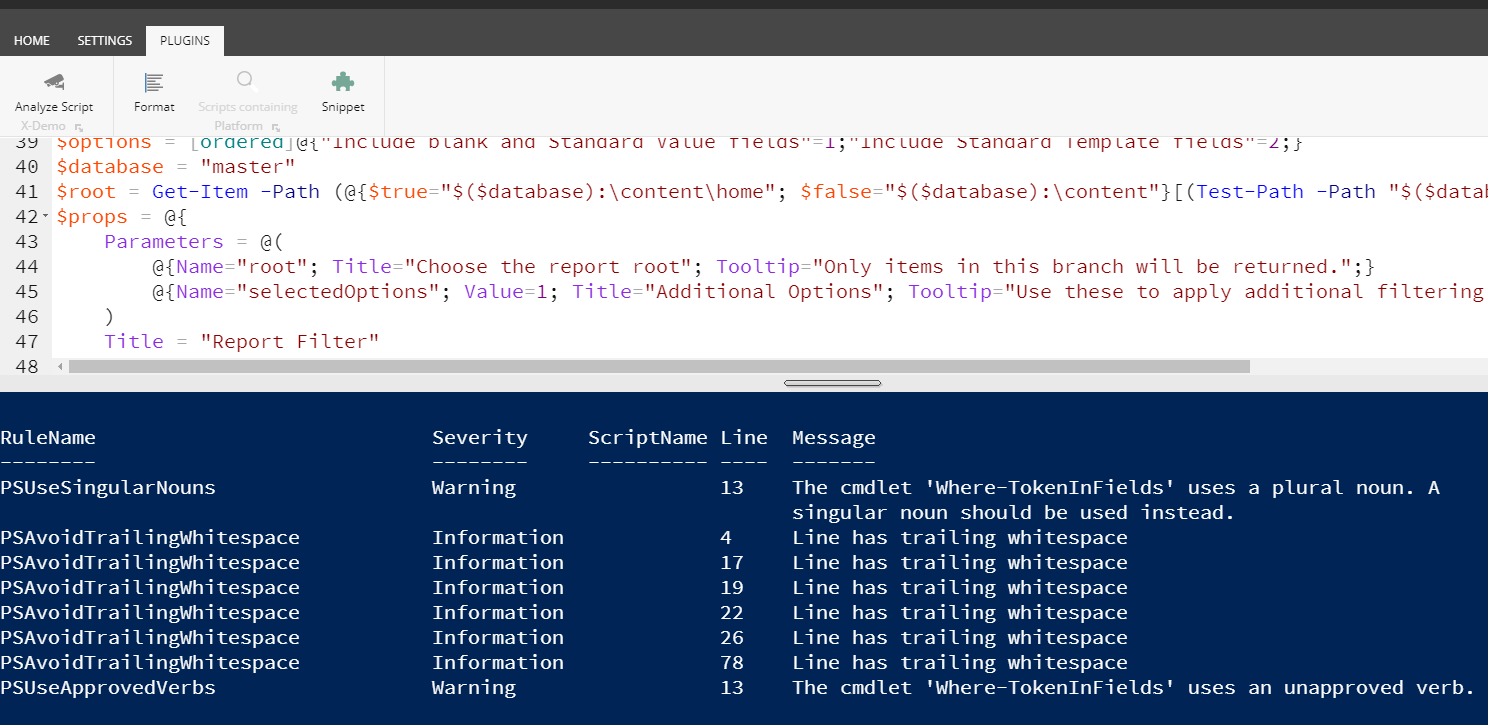Open the Snippet puzzle piece icon
Viewport: 1488px width, 725px height.
343,82
